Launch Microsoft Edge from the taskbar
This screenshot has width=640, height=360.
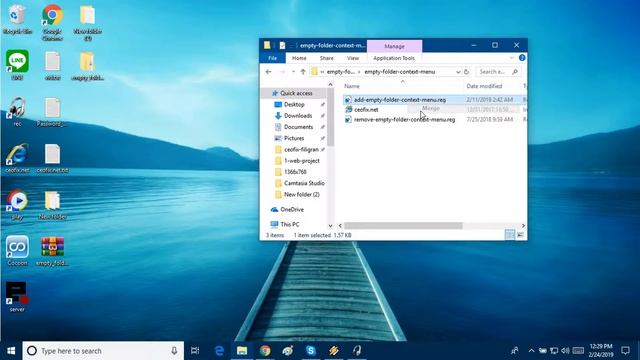tap(219, 351)
